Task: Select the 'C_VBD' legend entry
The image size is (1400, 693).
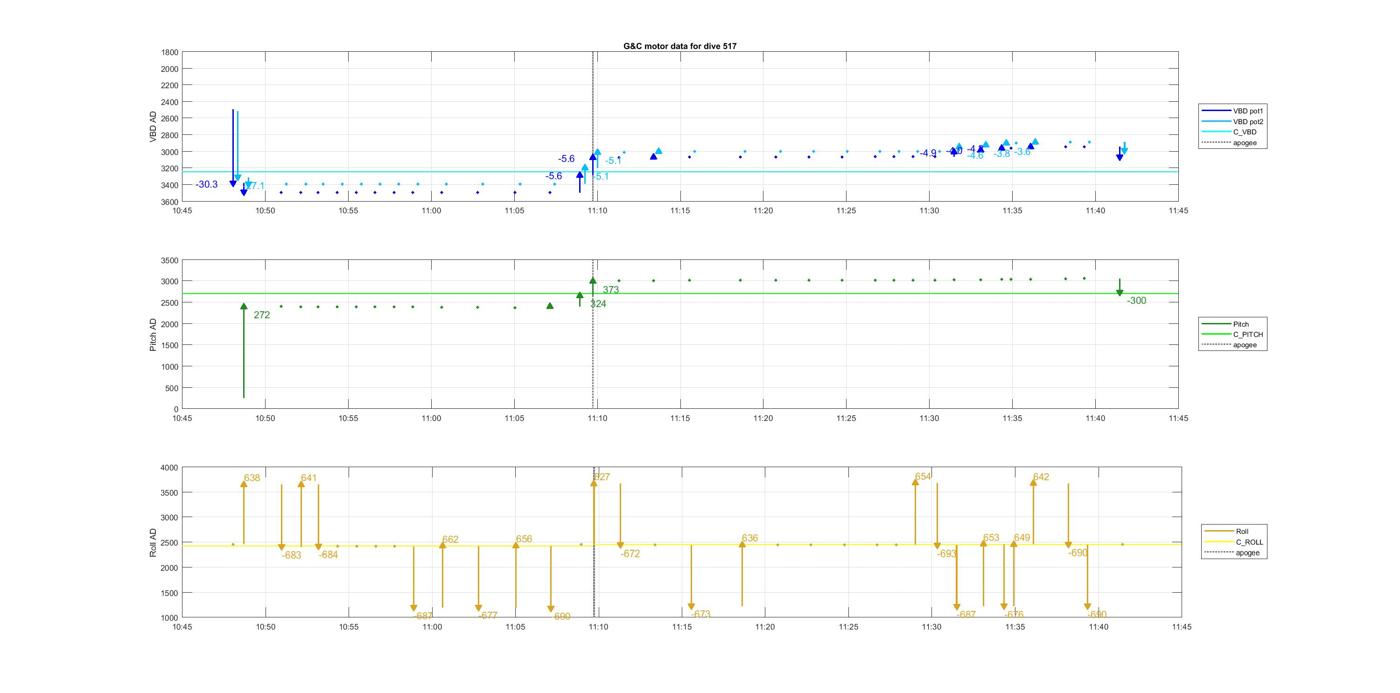Action: click(x=1230, y=132)
